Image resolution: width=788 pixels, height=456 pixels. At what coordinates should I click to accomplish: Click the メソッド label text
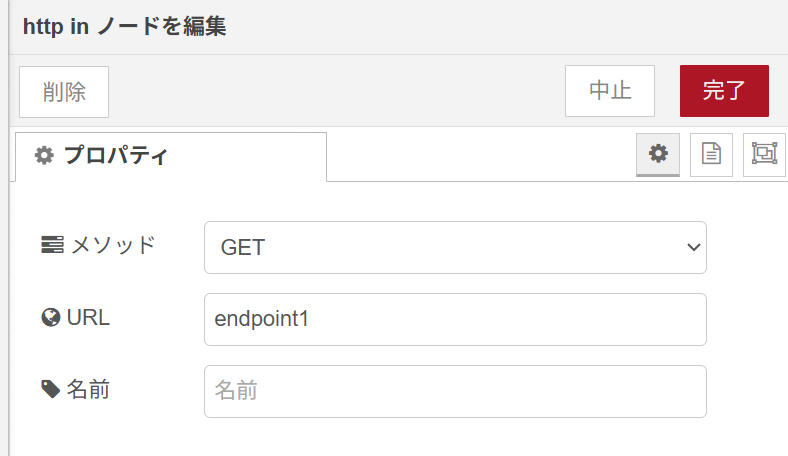[x=112, y=245]
